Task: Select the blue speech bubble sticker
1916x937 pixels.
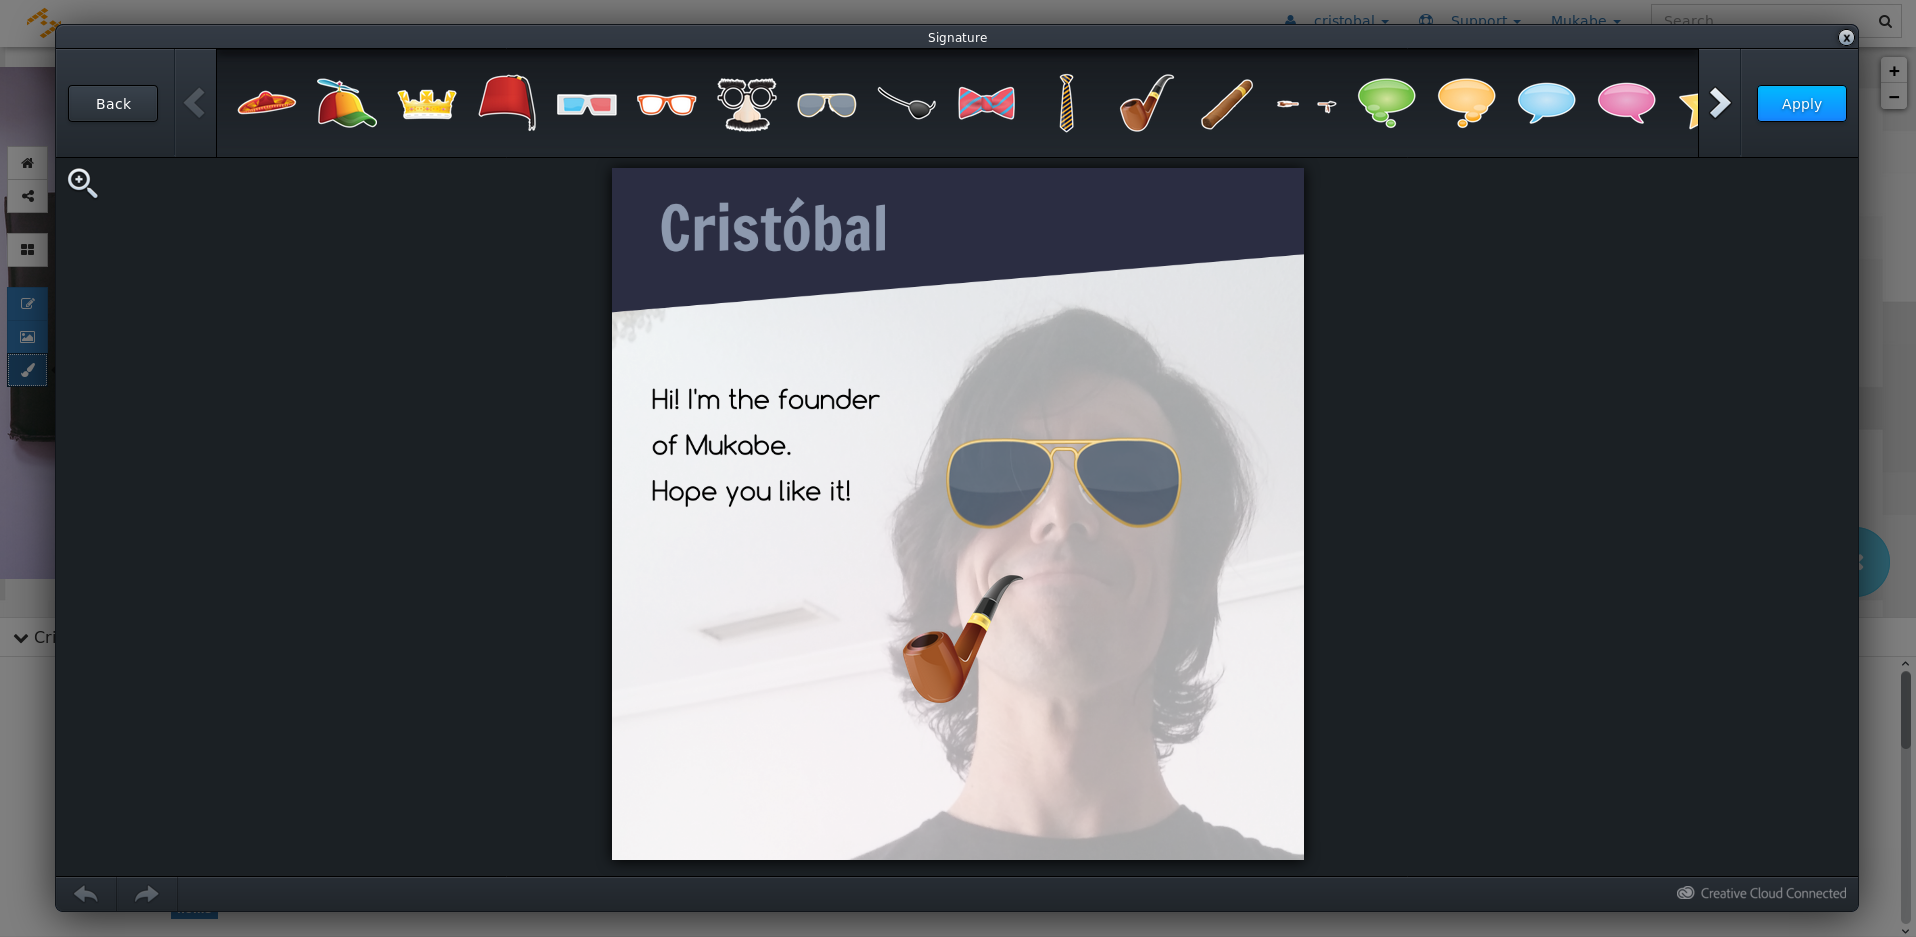Action: click(1547, 102)
